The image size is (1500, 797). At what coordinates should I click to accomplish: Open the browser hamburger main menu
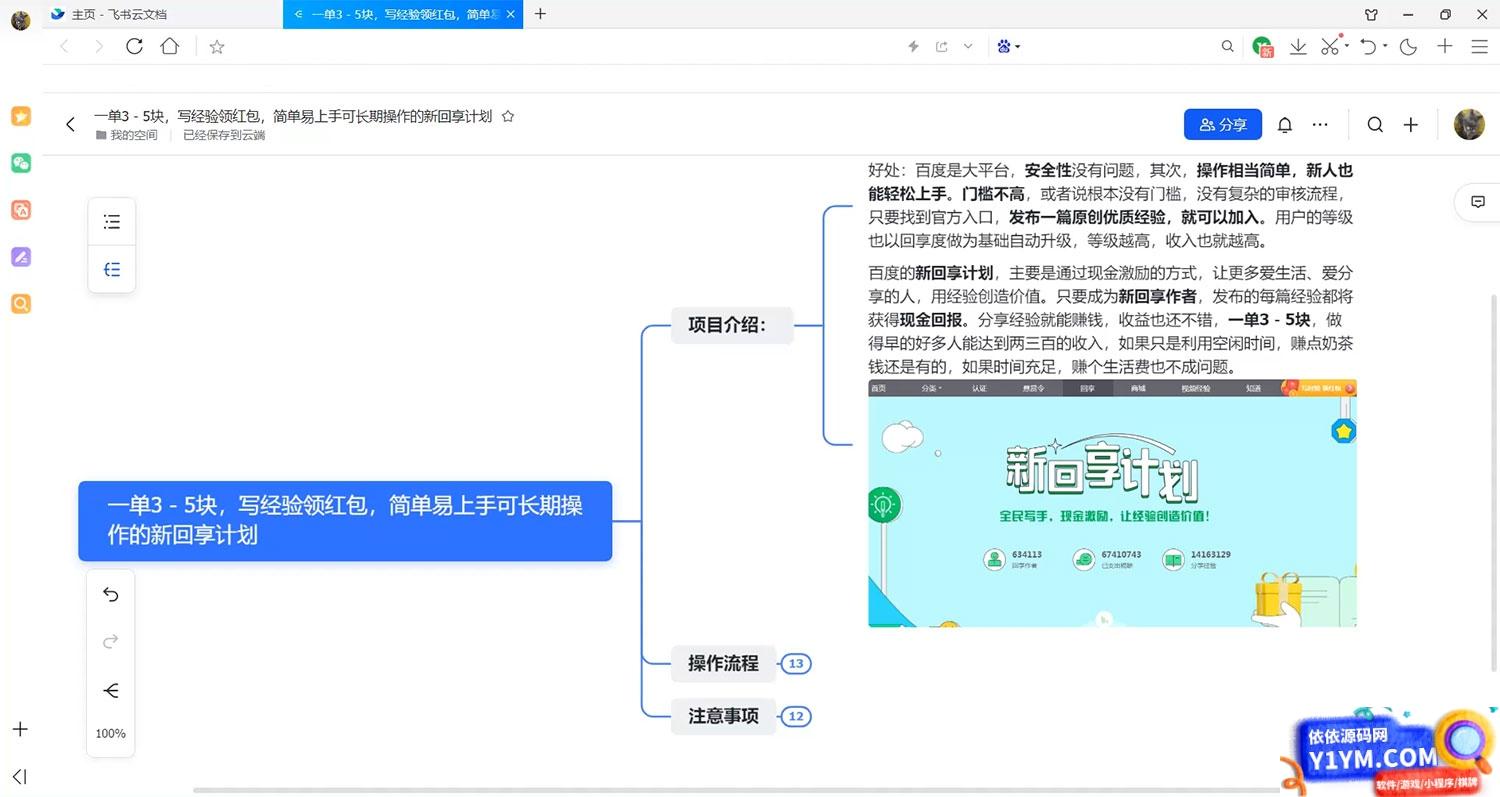point(1479,46)
